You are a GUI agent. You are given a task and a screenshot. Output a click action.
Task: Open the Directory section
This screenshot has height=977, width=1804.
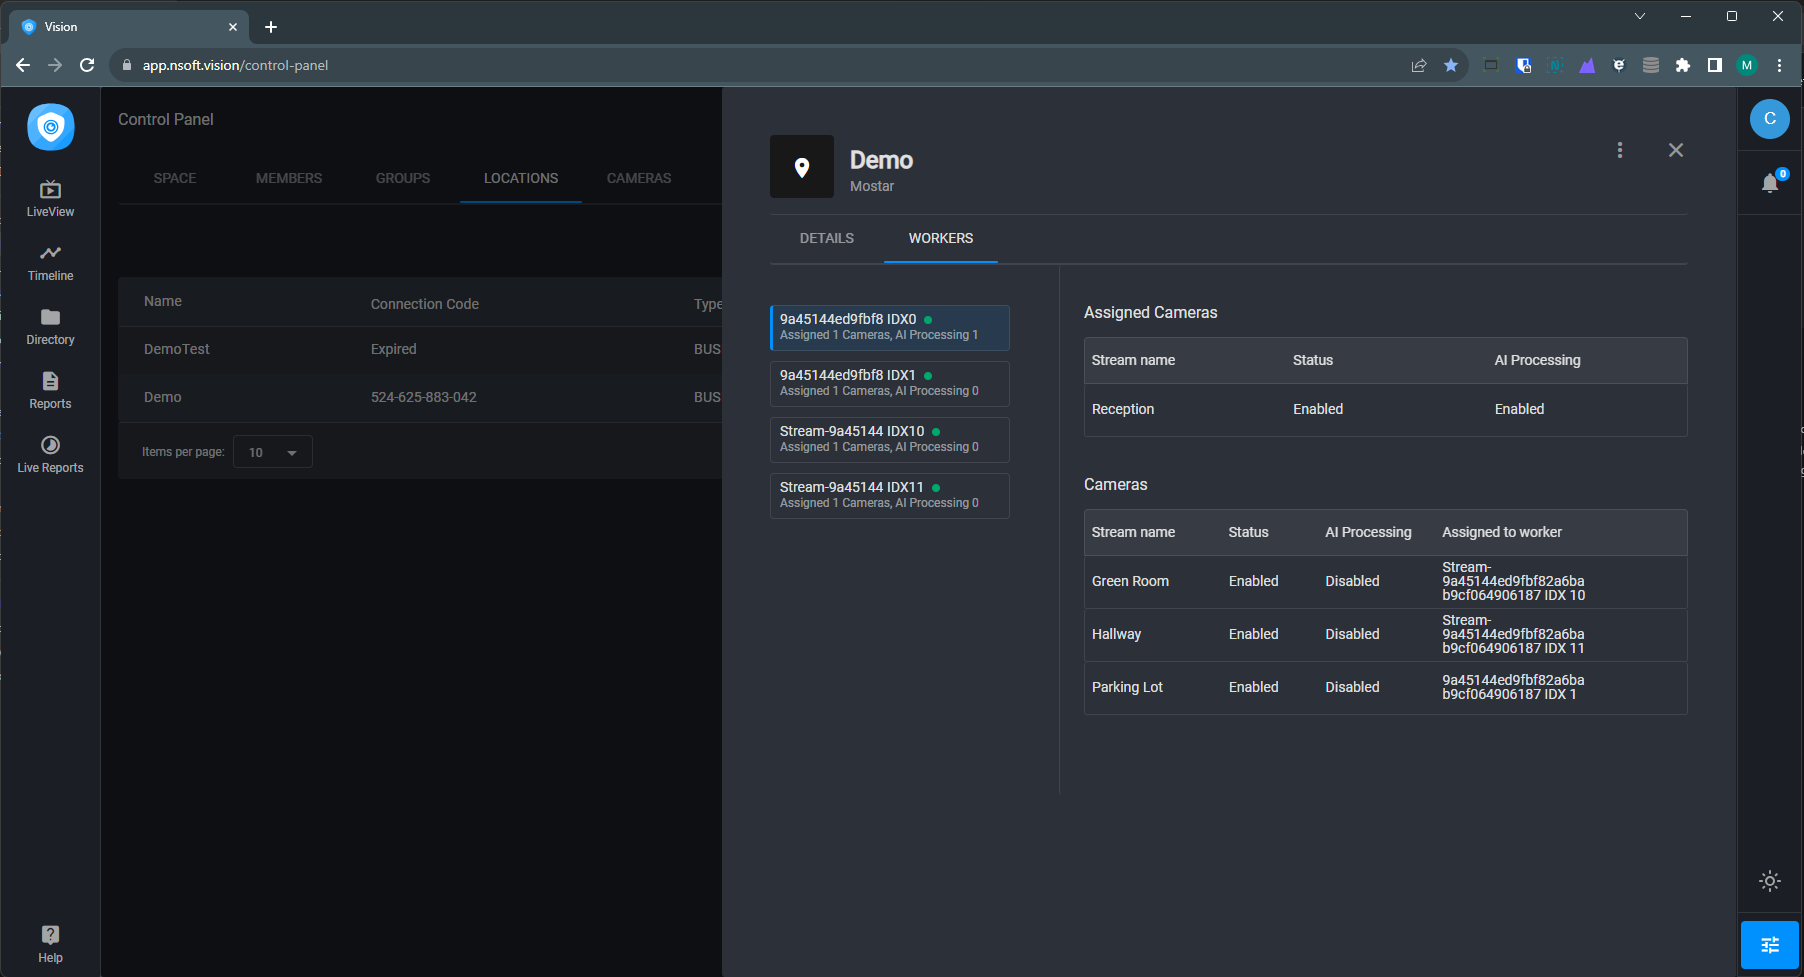[50, 327]
